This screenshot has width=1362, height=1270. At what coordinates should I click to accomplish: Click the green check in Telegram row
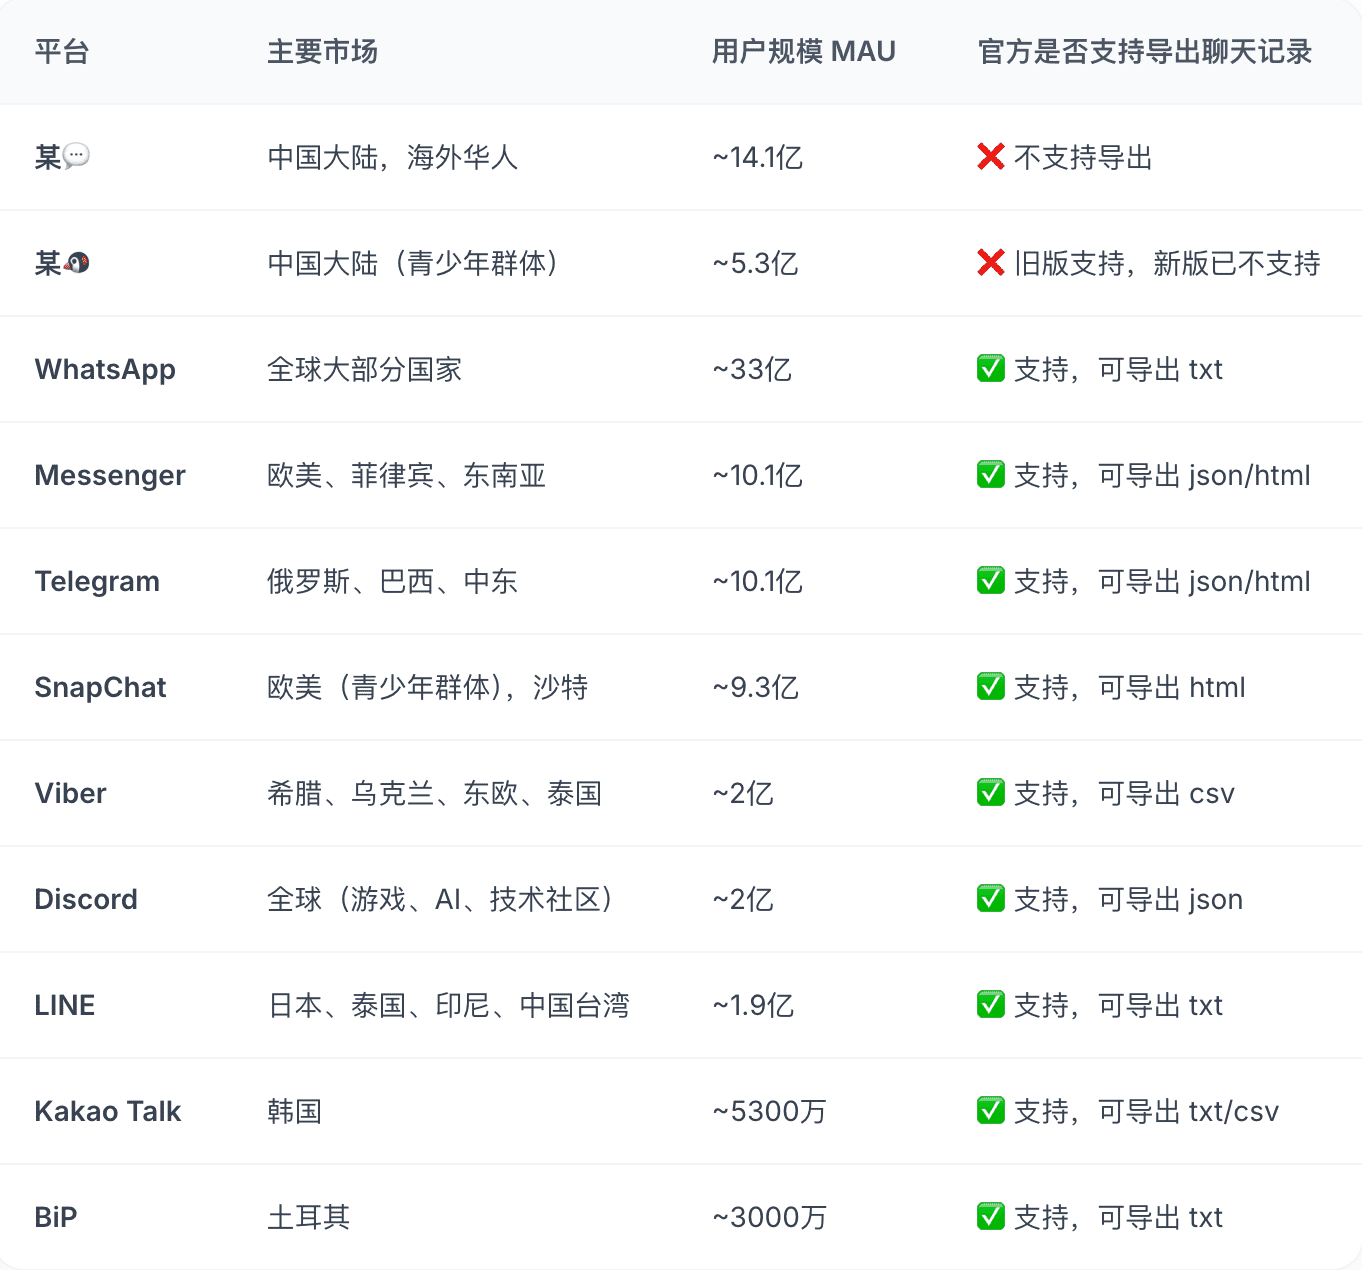(x=990, y=581)
